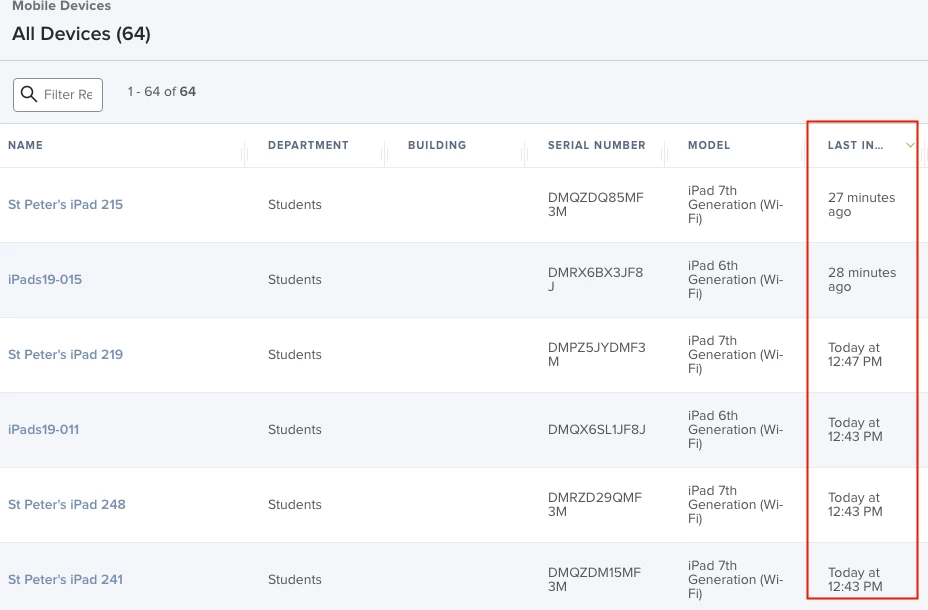Open device St Peter's iPad 248
This screenshot has width=928, height=610.
(x=67, y=505)
